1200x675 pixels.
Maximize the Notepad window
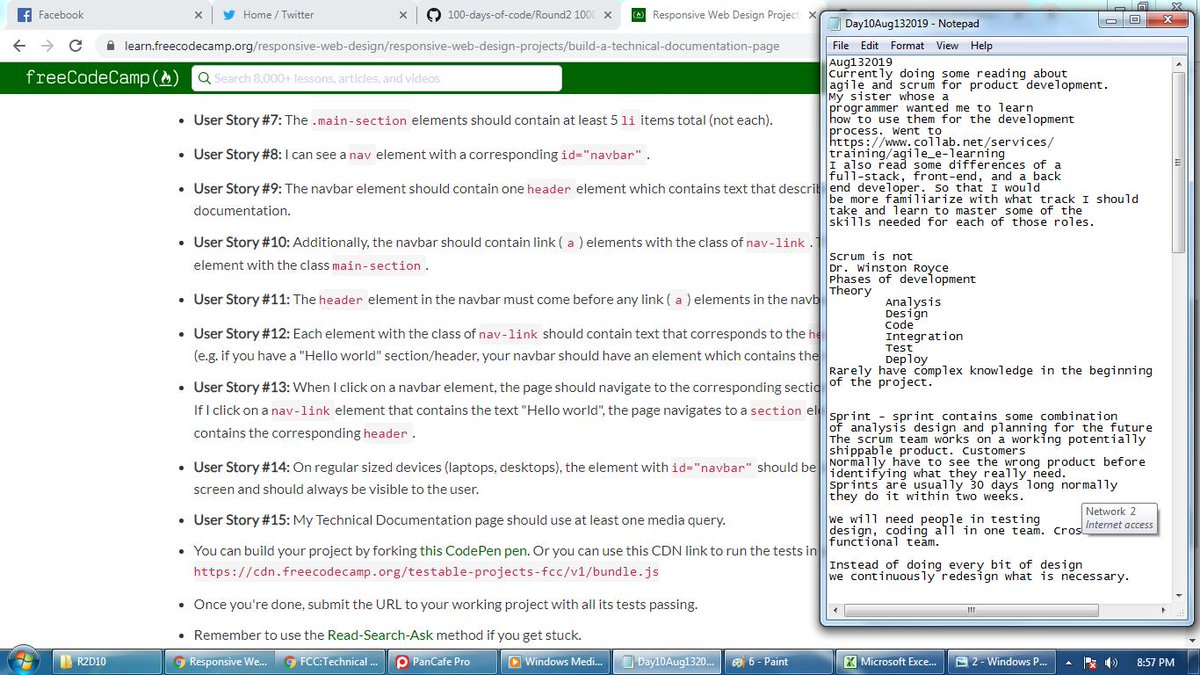pos(1136,20)
